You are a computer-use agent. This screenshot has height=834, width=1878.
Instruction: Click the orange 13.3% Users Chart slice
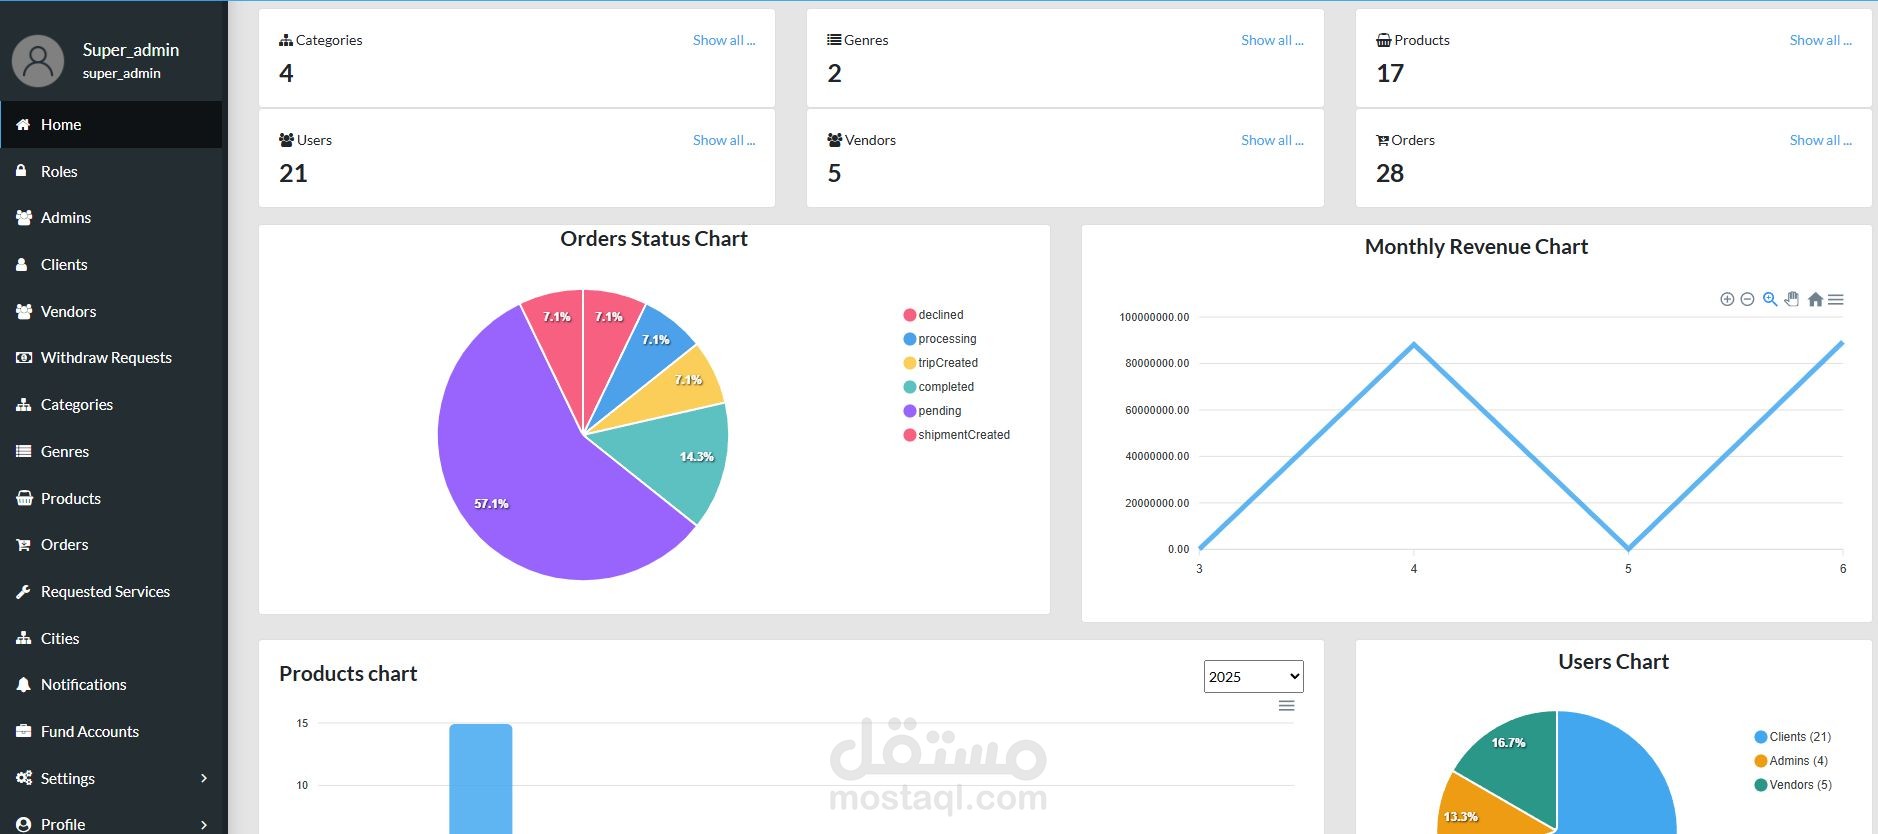[x=1480, y=810]
